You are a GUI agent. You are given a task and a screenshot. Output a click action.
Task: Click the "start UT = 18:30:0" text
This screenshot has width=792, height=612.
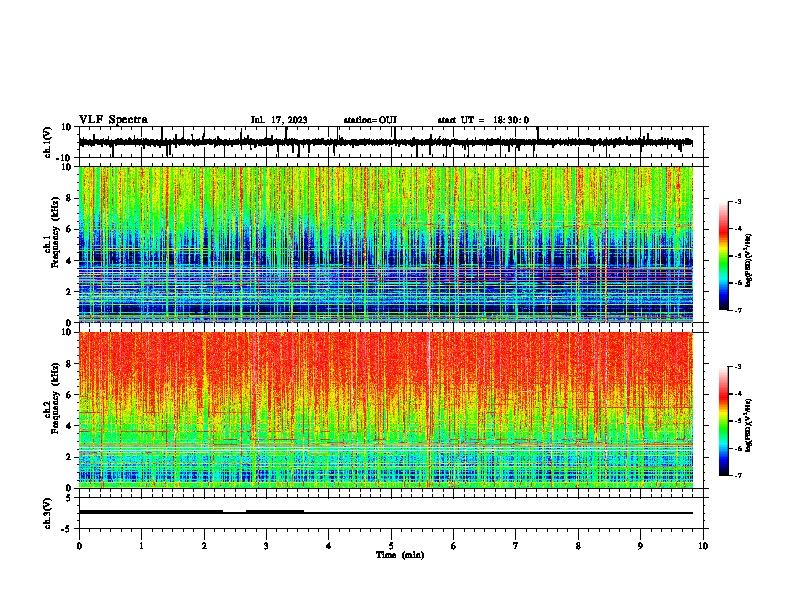483,120
